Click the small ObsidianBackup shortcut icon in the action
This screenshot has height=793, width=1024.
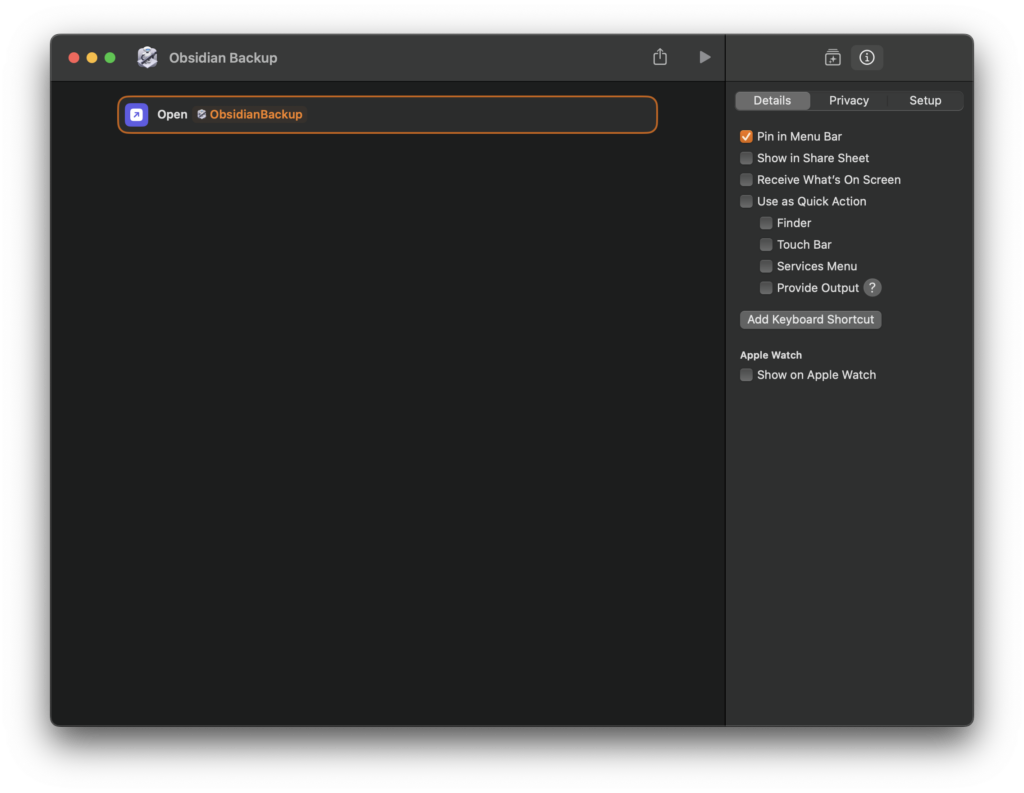(x=202, y=114)
